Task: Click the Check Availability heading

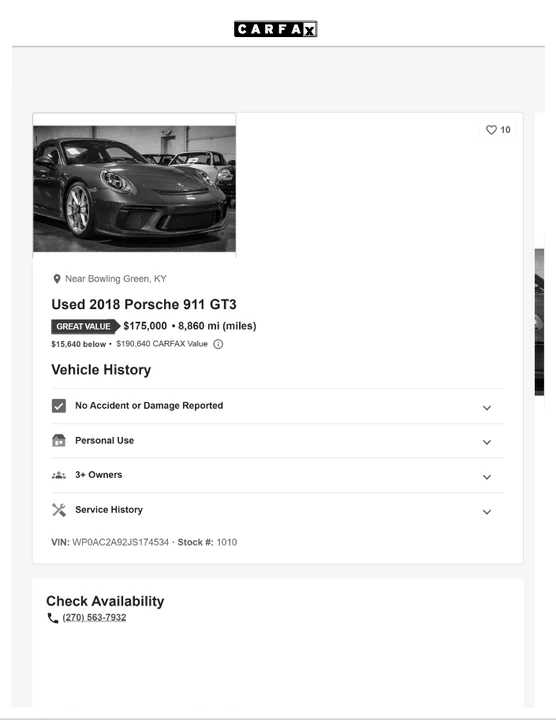Action: pyautogui.click(x=105, y=601)
